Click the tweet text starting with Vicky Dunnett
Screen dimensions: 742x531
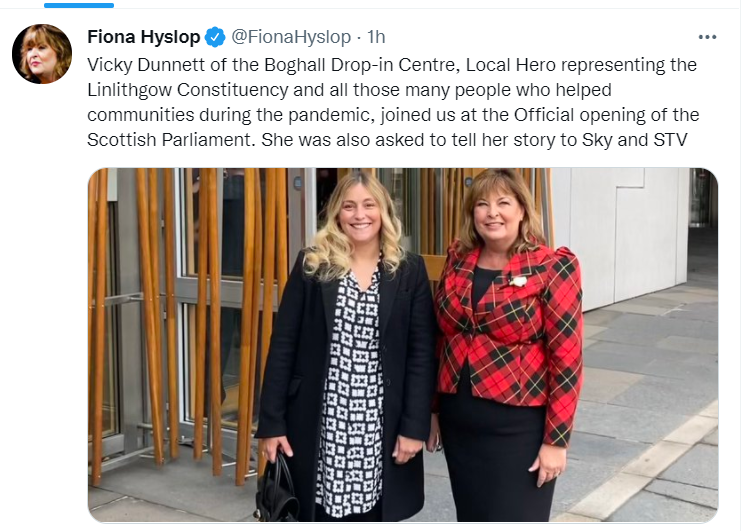point(393,102)
